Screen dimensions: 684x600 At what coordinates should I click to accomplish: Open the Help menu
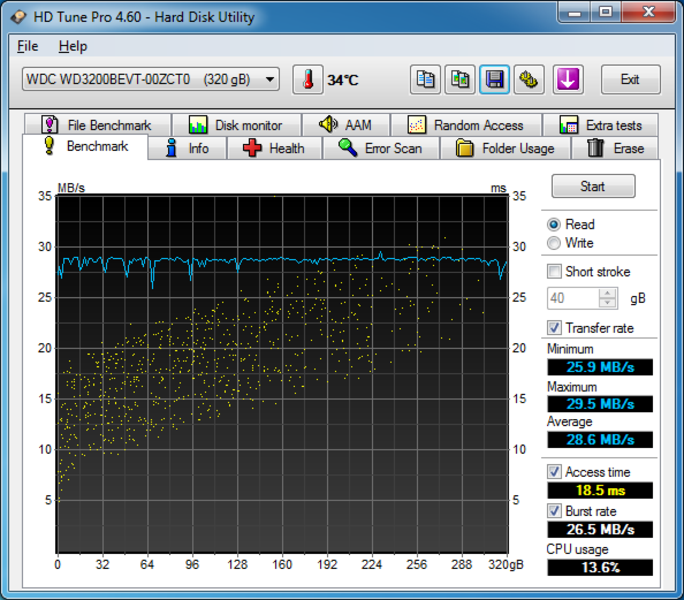[x=72, y=46]
